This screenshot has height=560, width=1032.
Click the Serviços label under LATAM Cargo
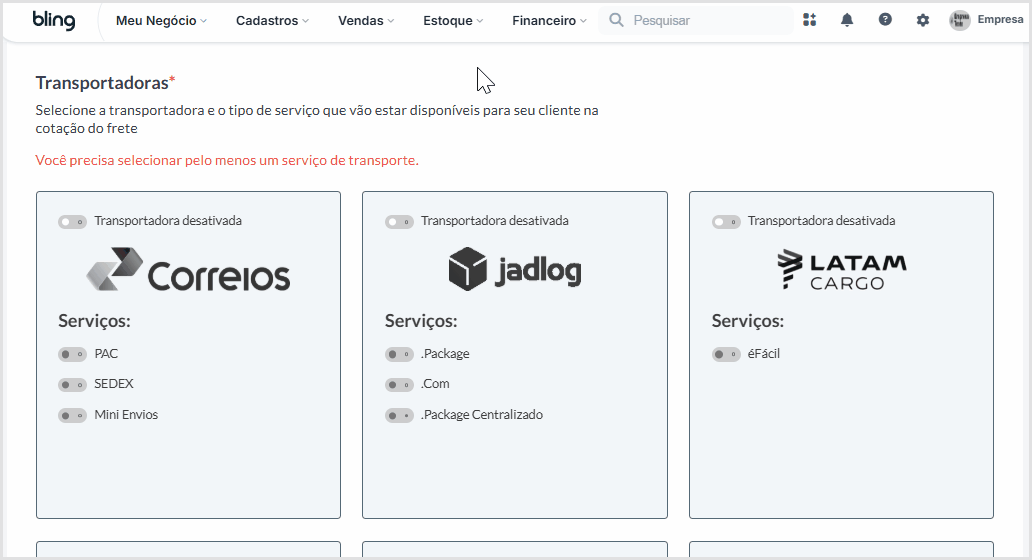tap(748, 321)
